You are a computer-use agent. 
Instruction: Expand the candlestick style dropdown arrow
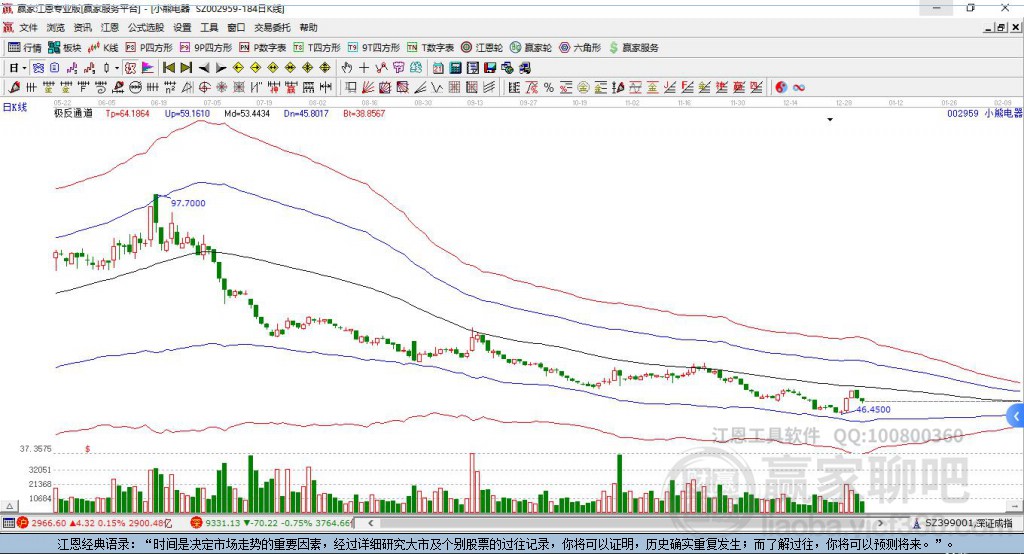[117, 68]
